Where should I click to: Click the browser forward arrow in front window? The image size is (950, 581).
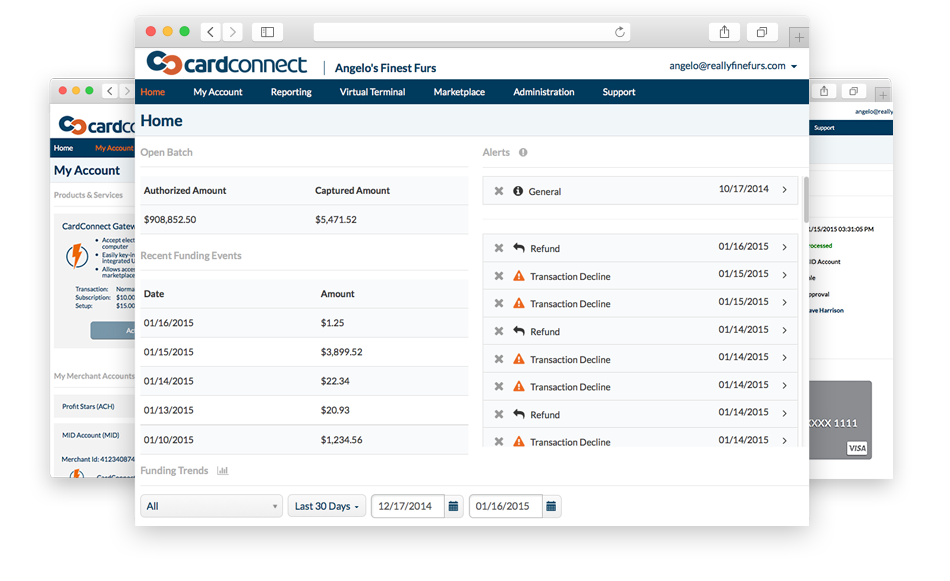pyautogui.click(x=233, y=32)
